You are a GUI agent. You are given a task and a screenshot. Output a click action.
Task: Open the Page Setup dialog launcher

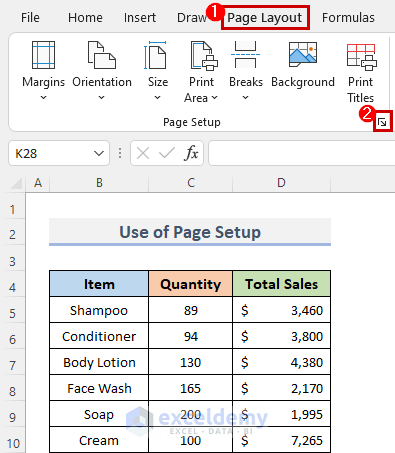[x=382, y=122]
